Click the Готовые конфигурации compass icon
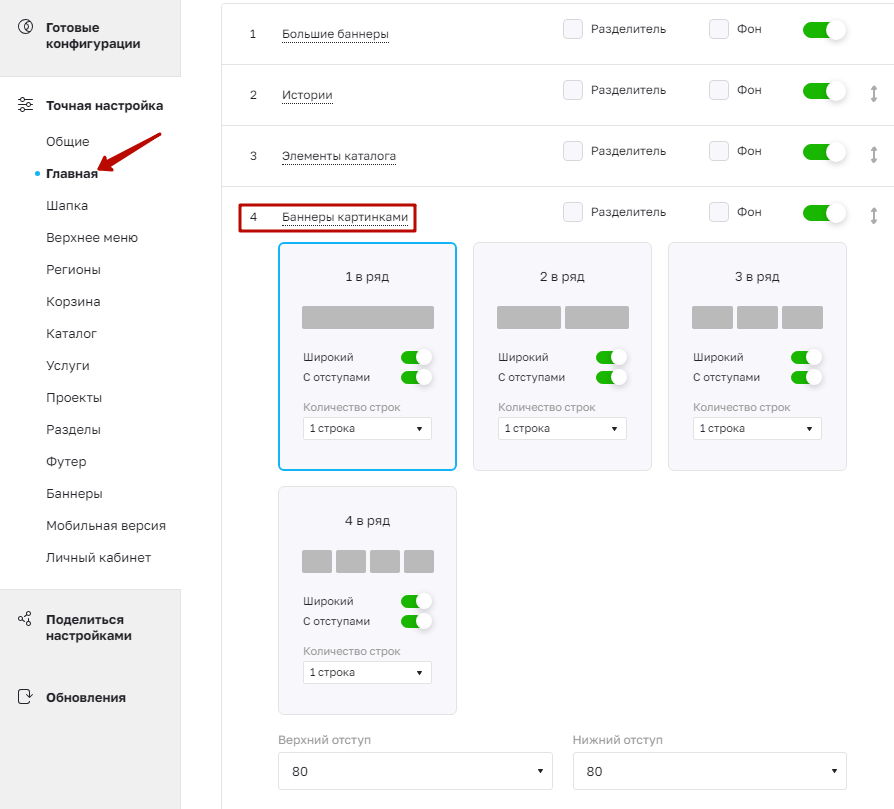This screenshot has width=894, height=809. [x=26, y=27]
